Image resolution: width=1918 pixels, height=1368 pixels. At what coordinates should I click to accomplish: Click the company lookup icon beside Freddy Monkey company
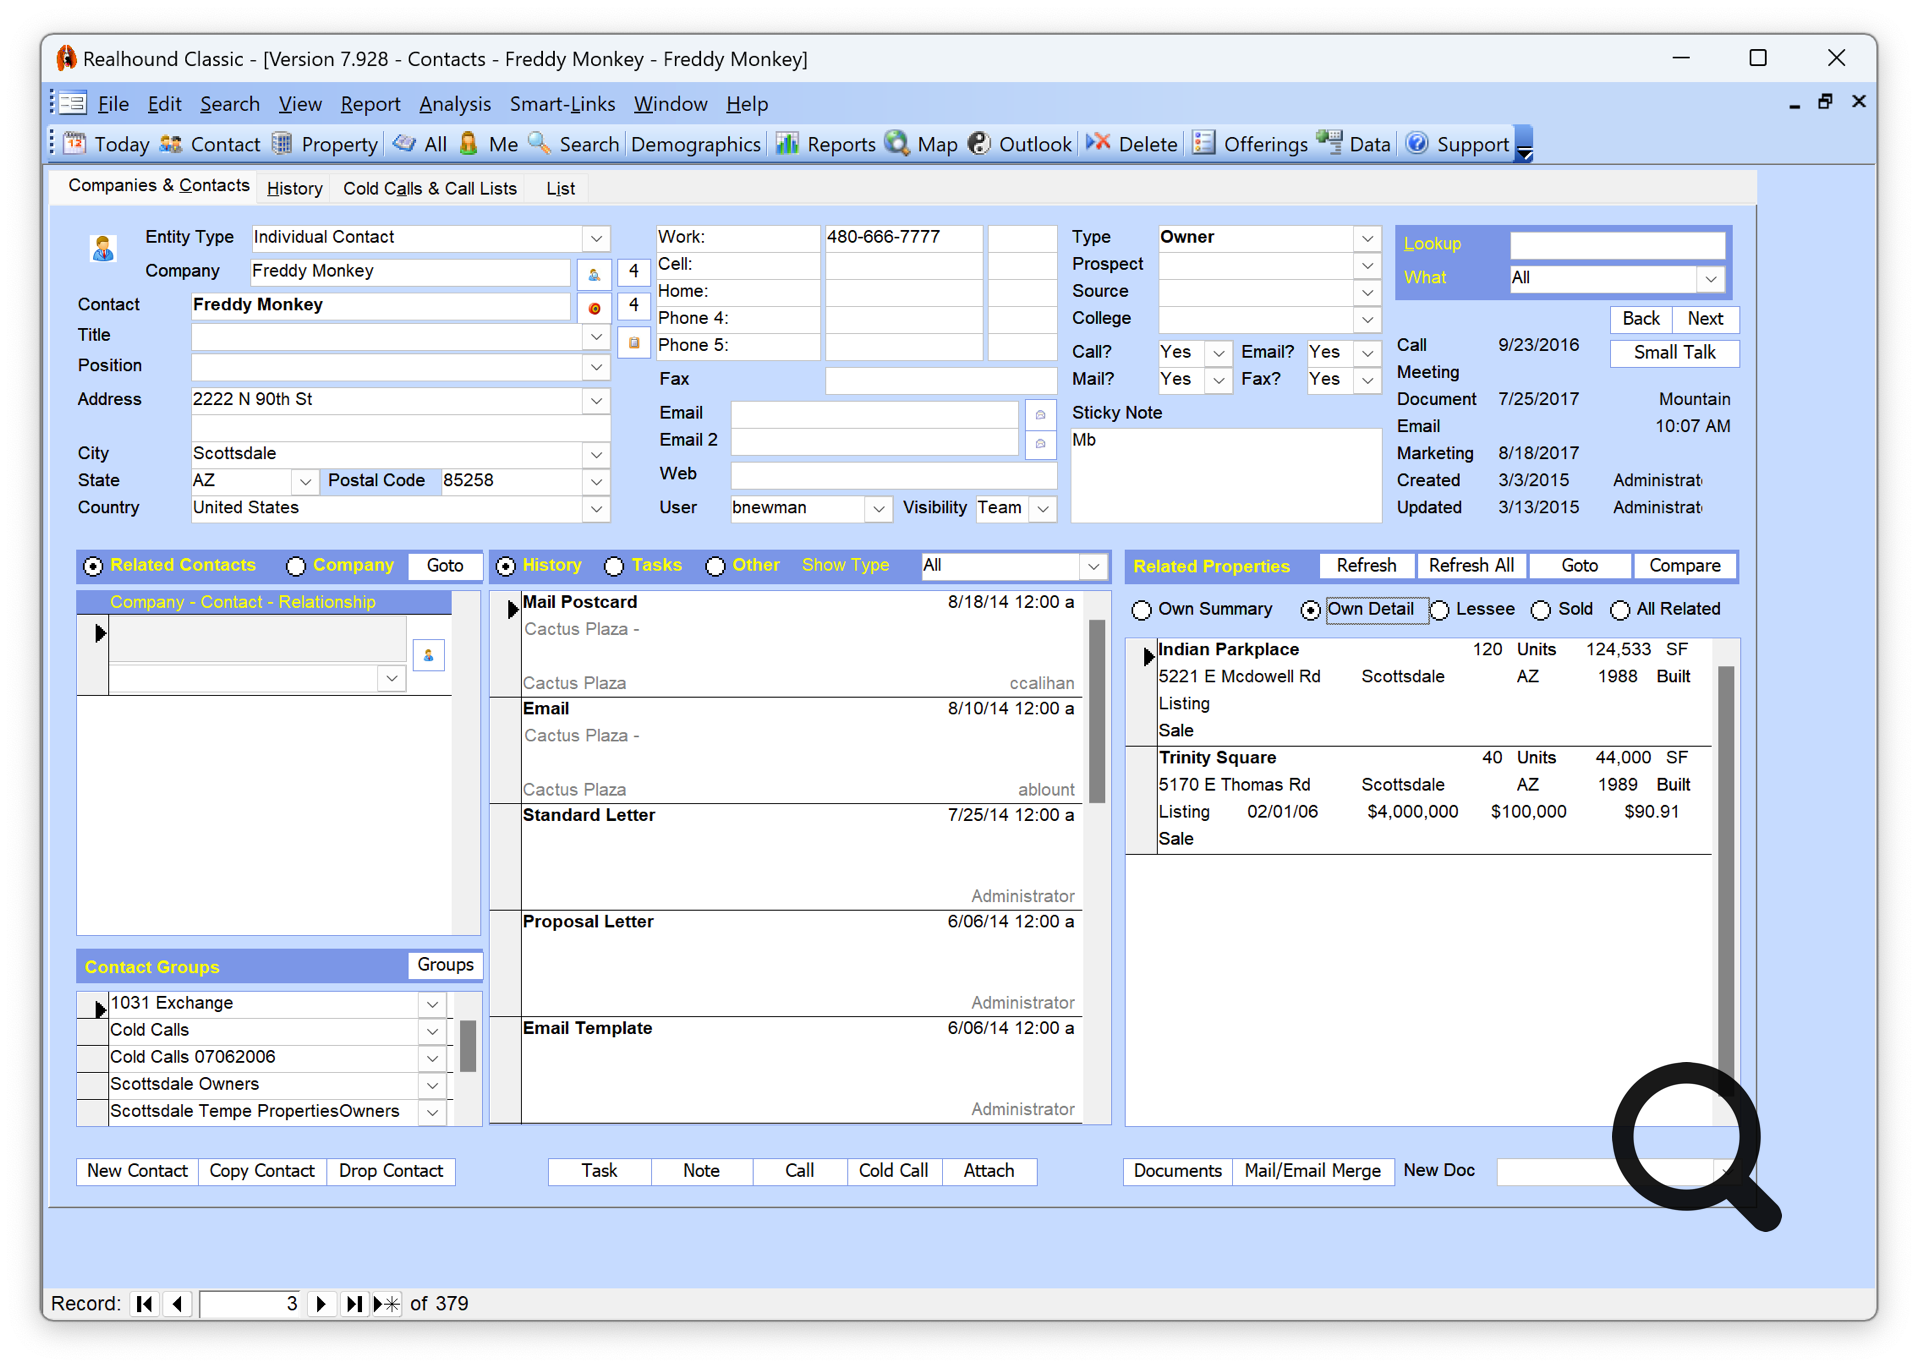click(x=594, y=273)
